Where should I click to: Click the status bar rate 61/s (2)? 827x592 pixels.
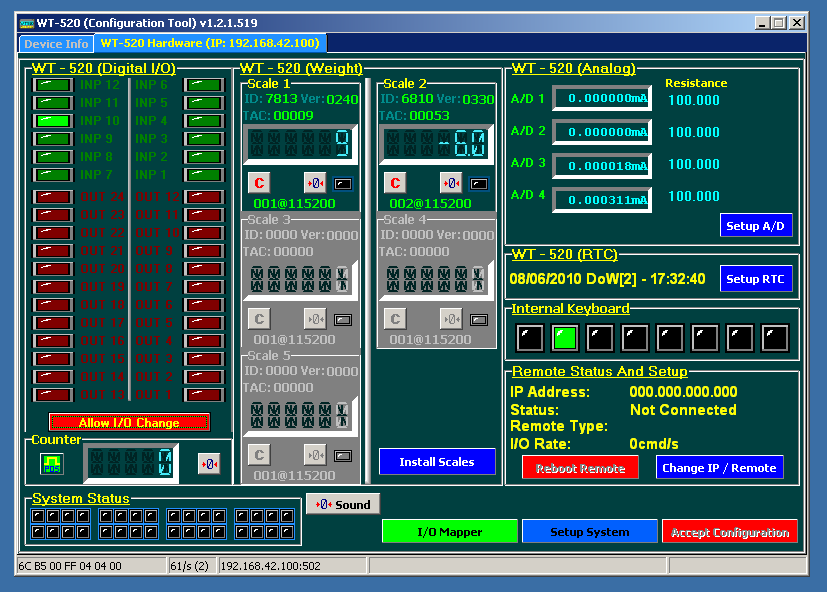189,566
